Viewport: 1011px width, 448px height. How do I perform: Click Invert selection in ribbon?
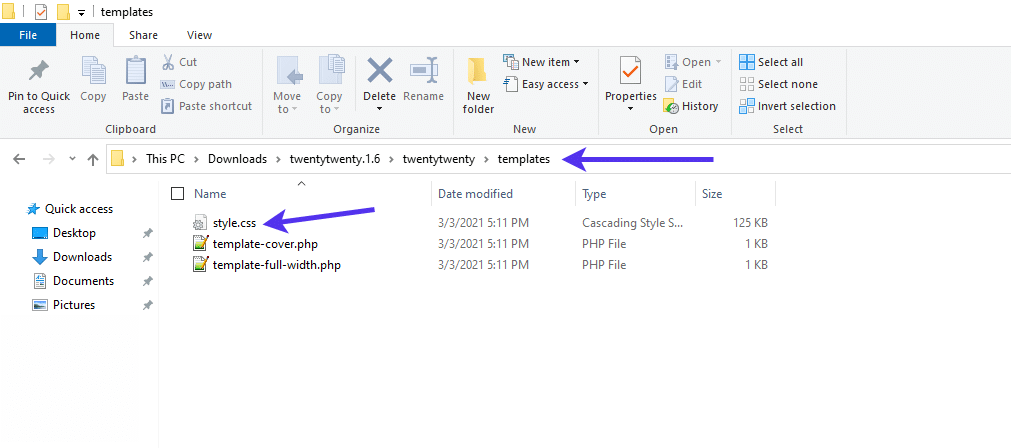coord(747,106)
